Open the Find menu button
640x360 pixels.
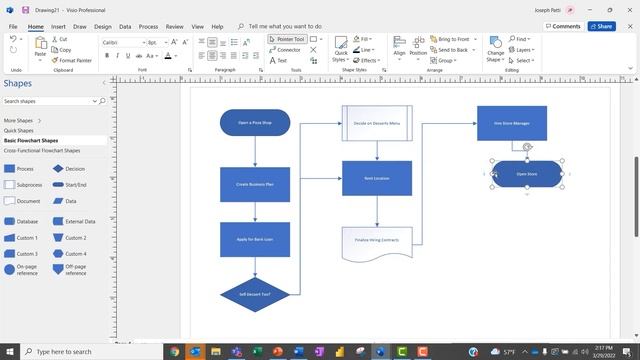(520, 39)
